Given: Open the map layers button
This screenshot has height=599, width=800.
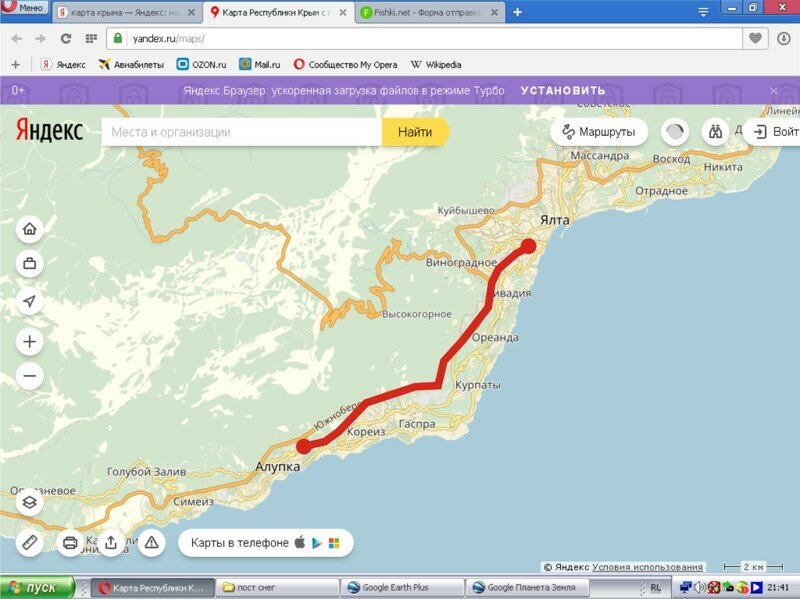Looking at the screenshot, I should (30, 503).
